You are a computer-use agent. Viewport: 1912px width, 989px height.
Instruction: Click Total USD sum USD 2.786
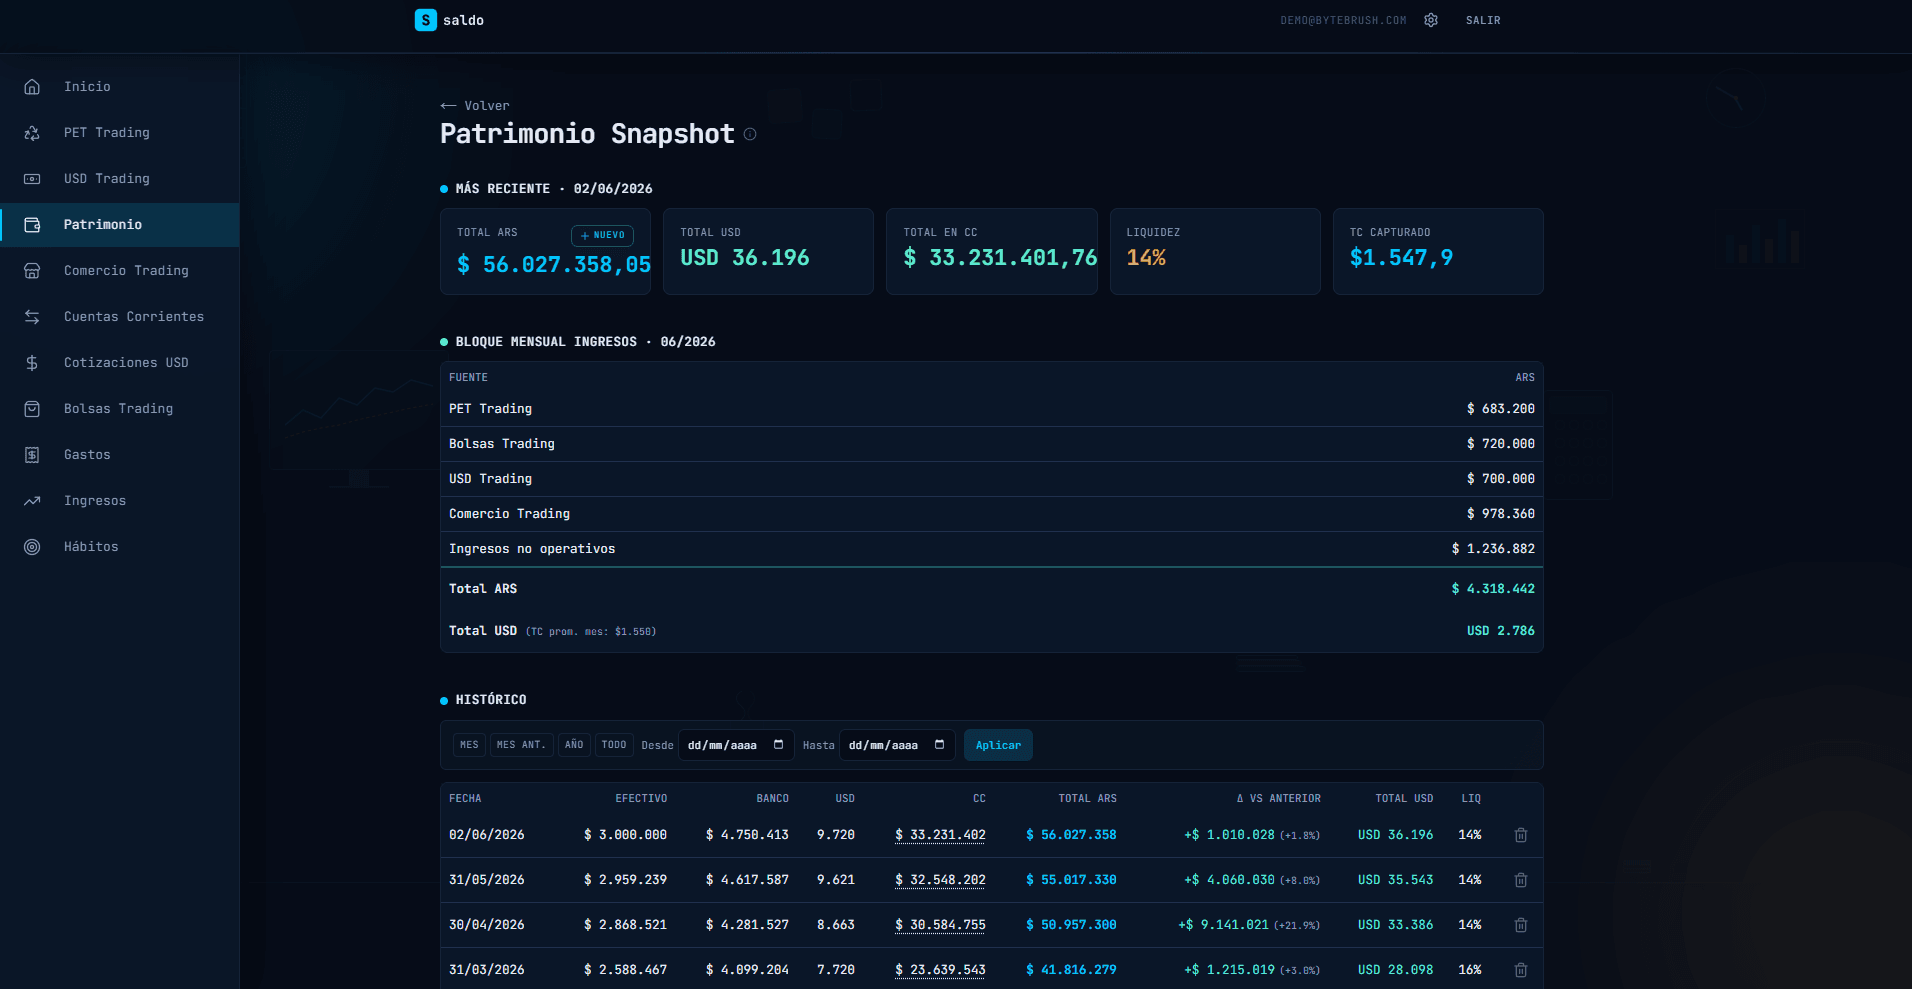(x=1500, y=631)
